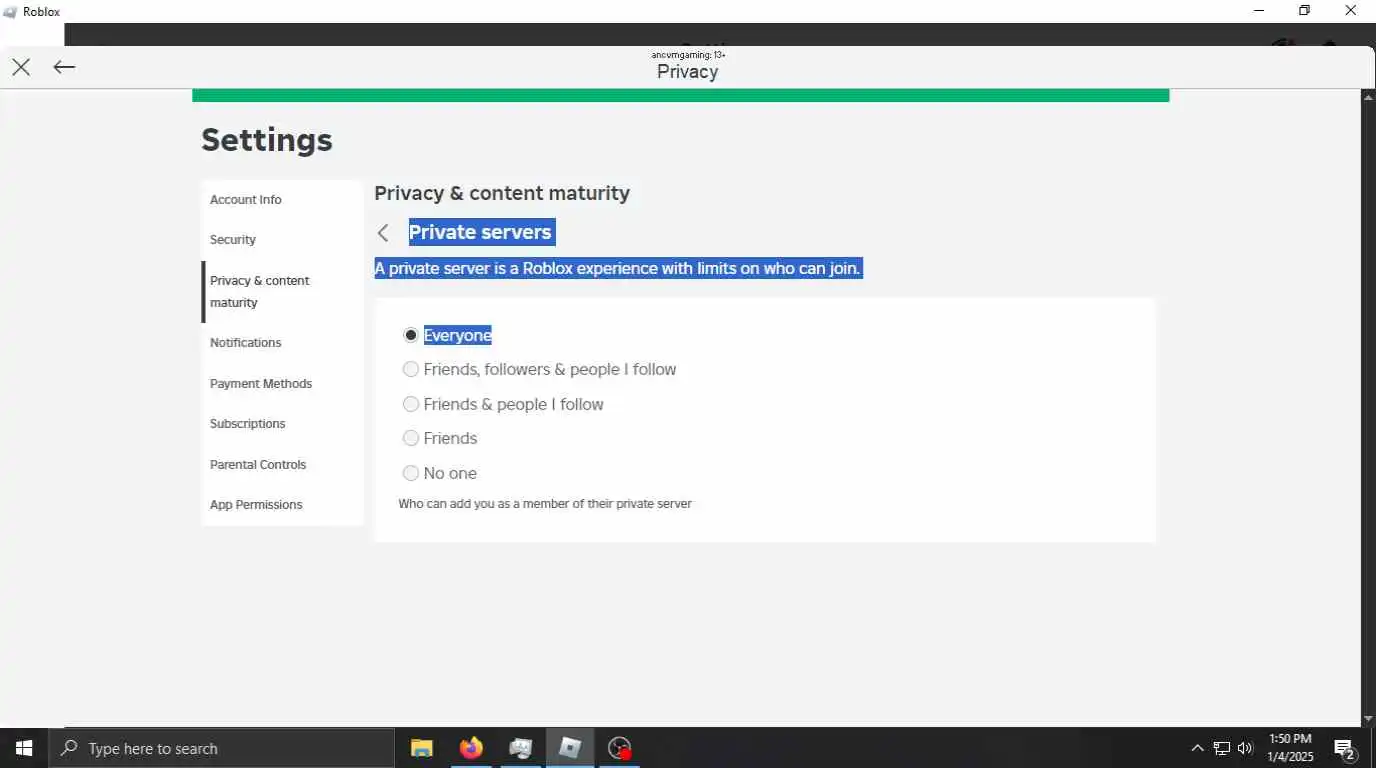Show hidden system tray icons
Viewport: 1376px width, 768px height.
1197,748
